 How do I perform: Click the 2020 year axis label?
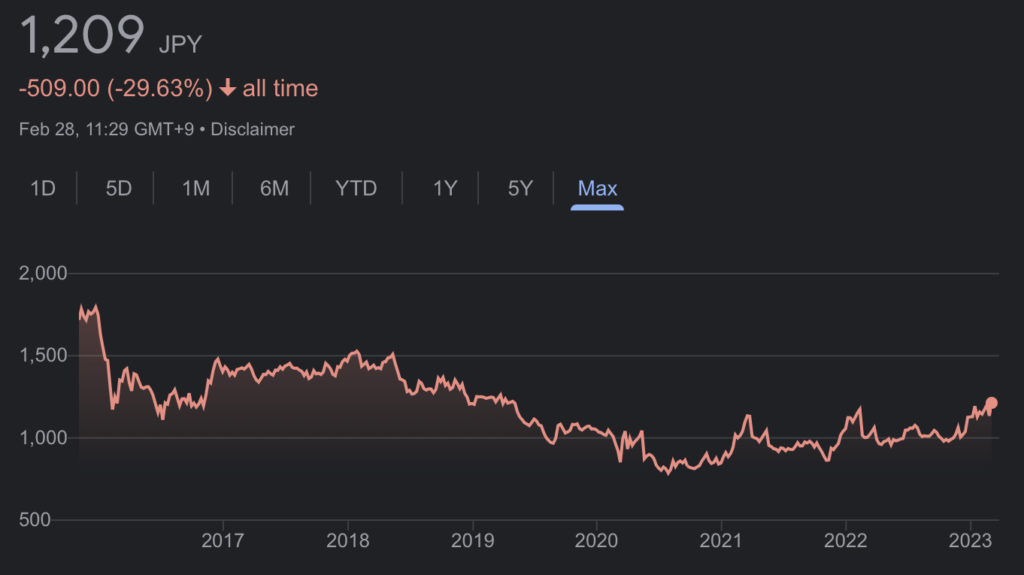coord(596,540)
